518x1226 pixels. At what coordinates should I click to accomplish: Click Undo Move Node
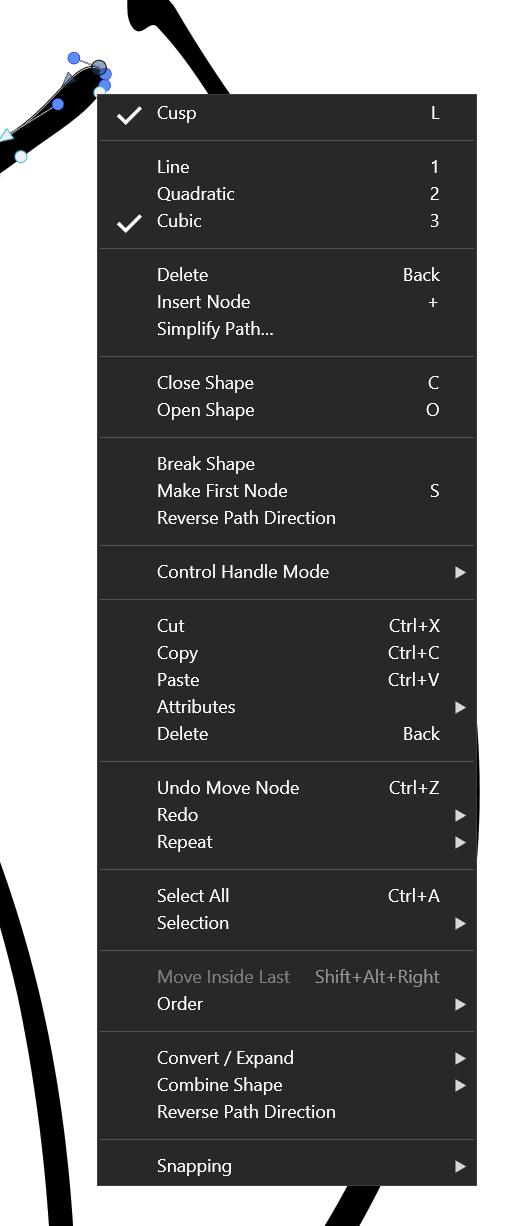pyautogui.click(x=286, y=788)
